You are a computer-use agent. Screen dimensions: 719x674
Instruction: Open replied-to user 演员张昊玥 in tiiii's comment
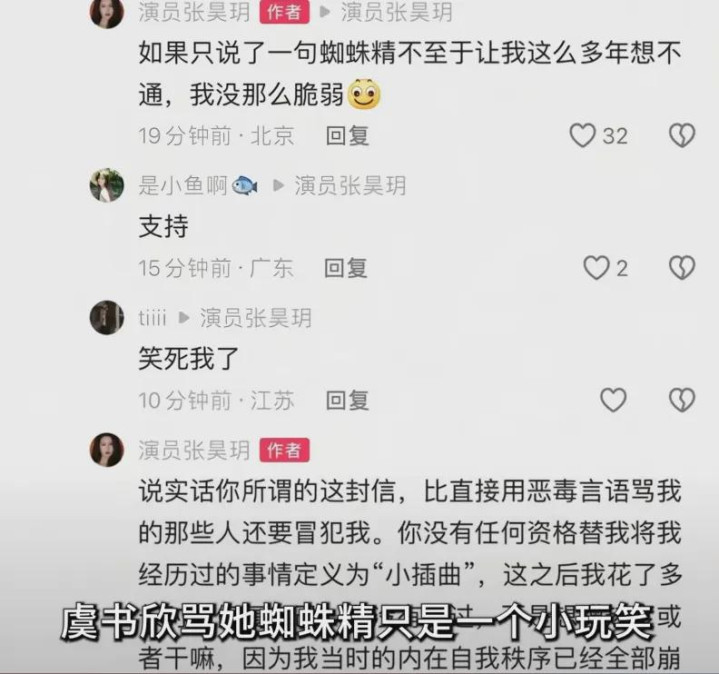tap(255, 318)
